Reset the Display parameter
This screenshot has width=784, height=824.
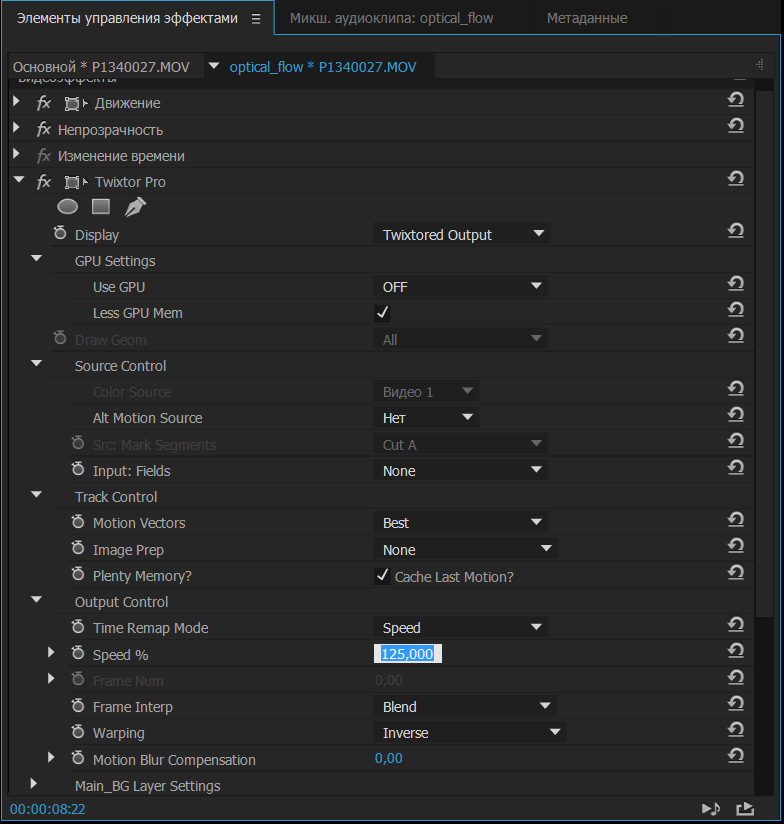click(x=736, y=231)
